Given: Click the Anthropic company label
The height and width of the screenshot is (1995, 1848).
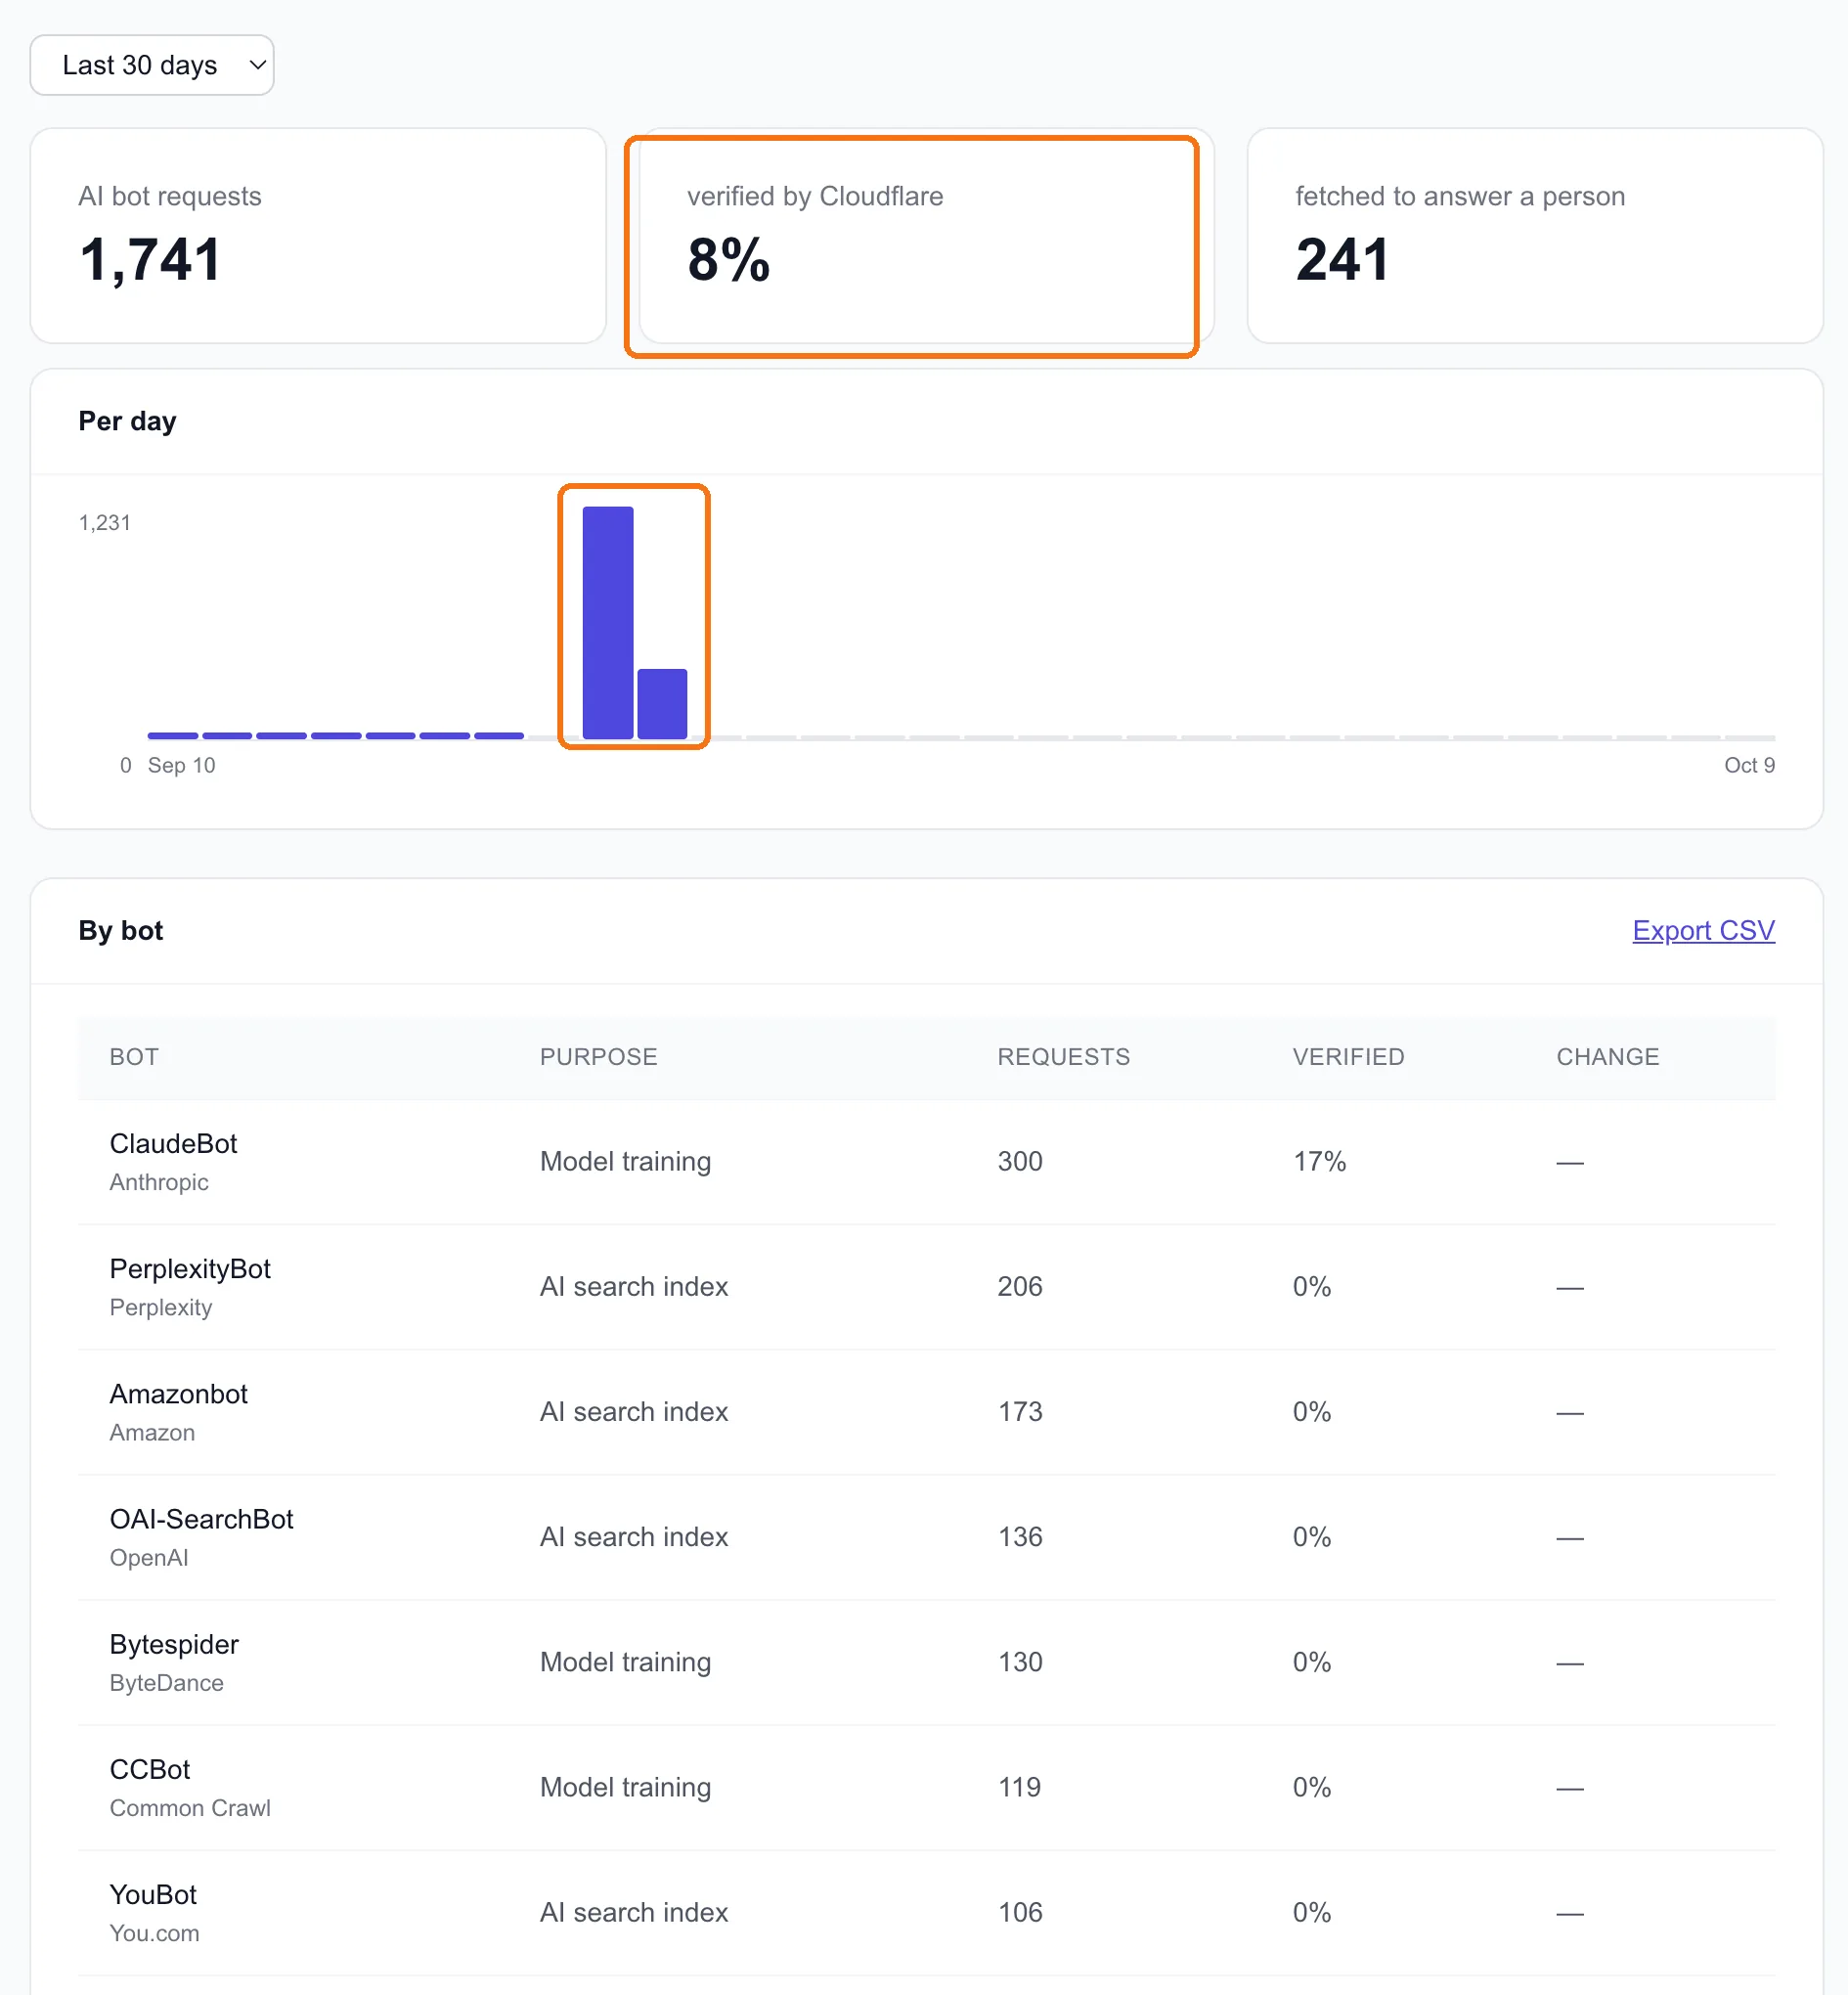Looking at the screenshot, I should pos(159,1182).
